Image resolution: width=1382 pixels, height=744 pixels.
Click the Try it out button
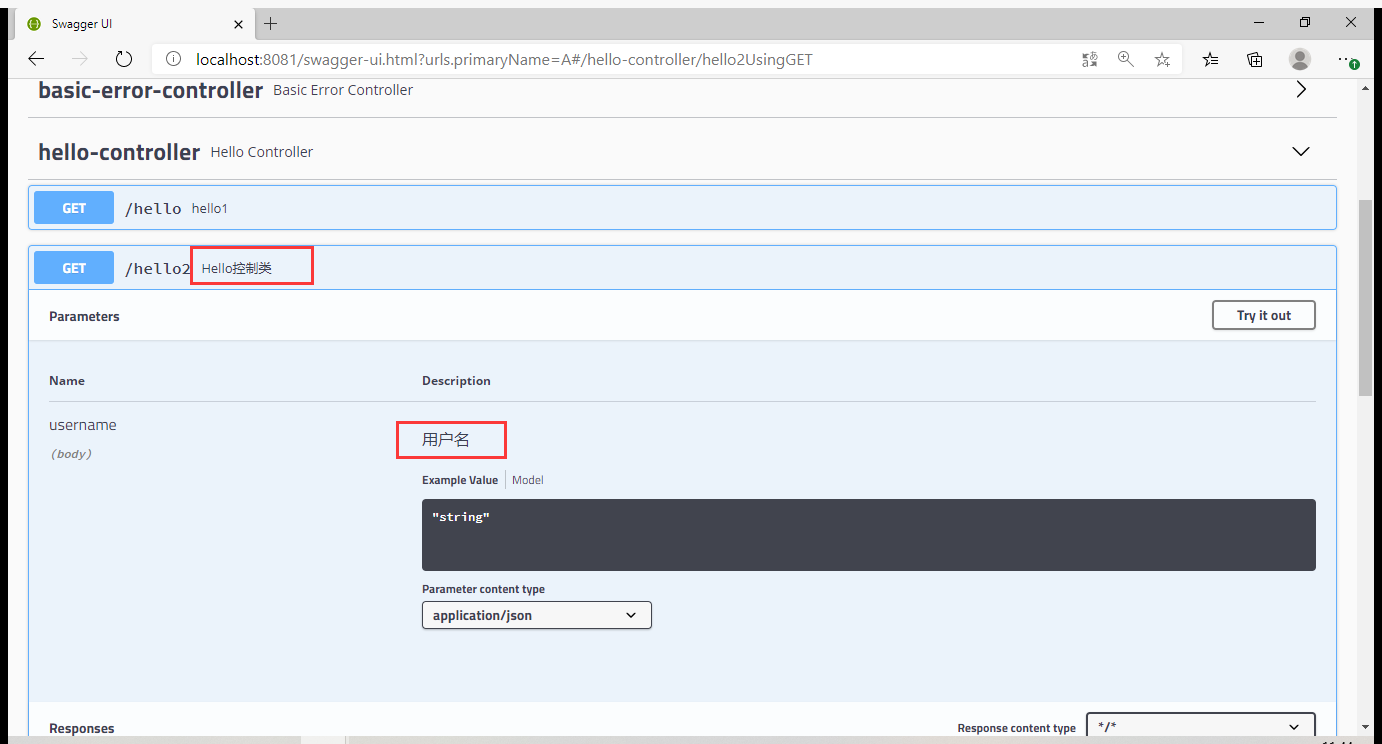(x=1264, y=316)
